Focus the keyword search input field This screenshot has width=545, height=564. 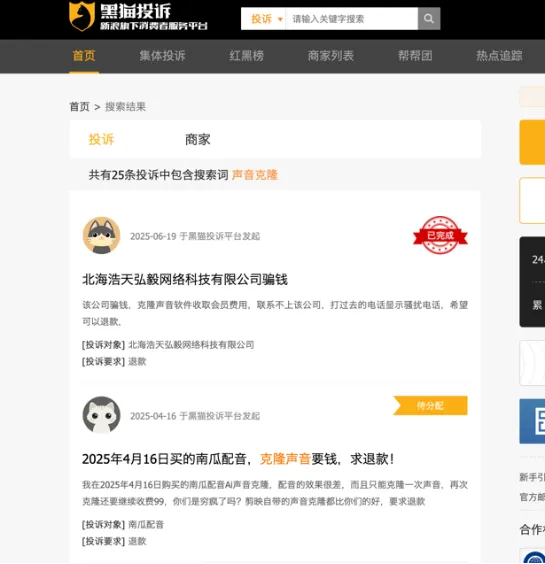pos(351,18)
